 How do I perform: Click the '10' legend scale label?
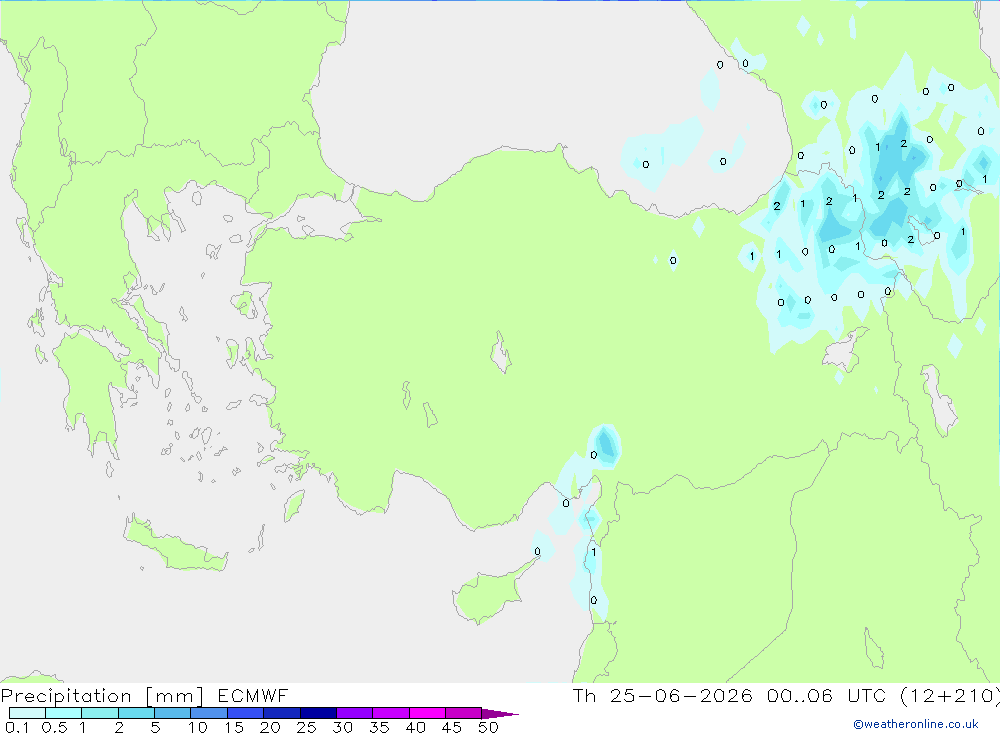(197, 727)
